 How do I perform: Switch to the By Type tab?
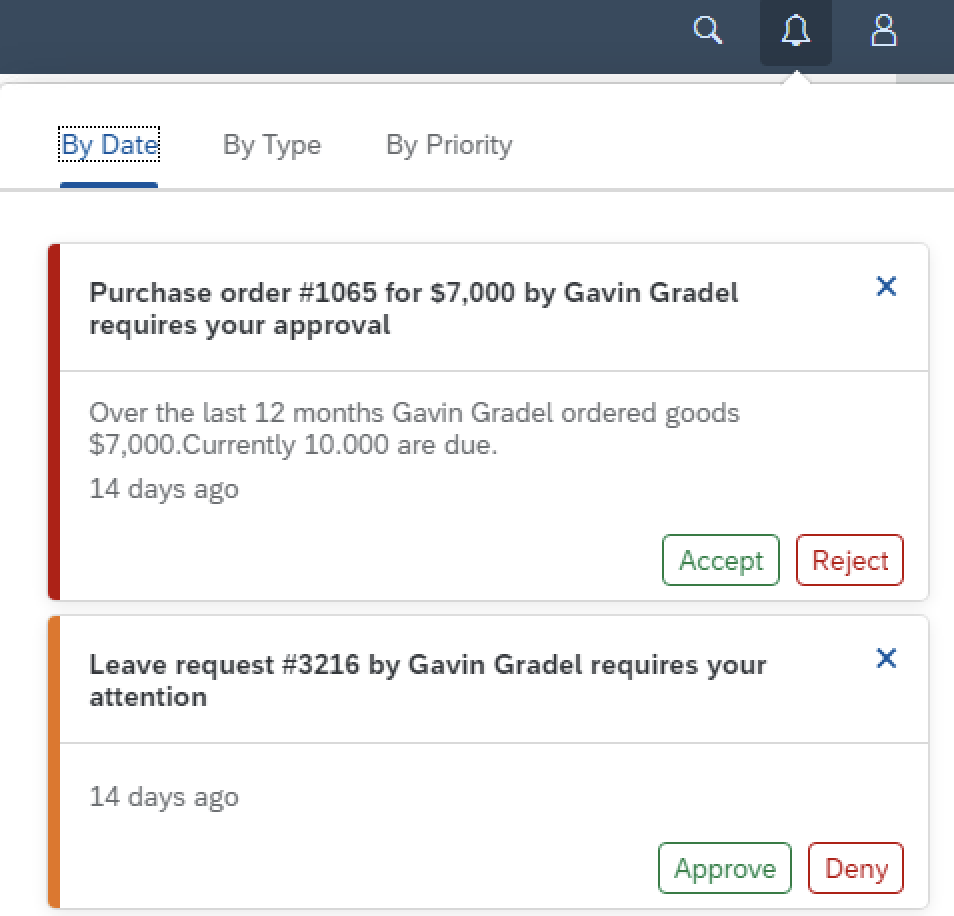272,145
